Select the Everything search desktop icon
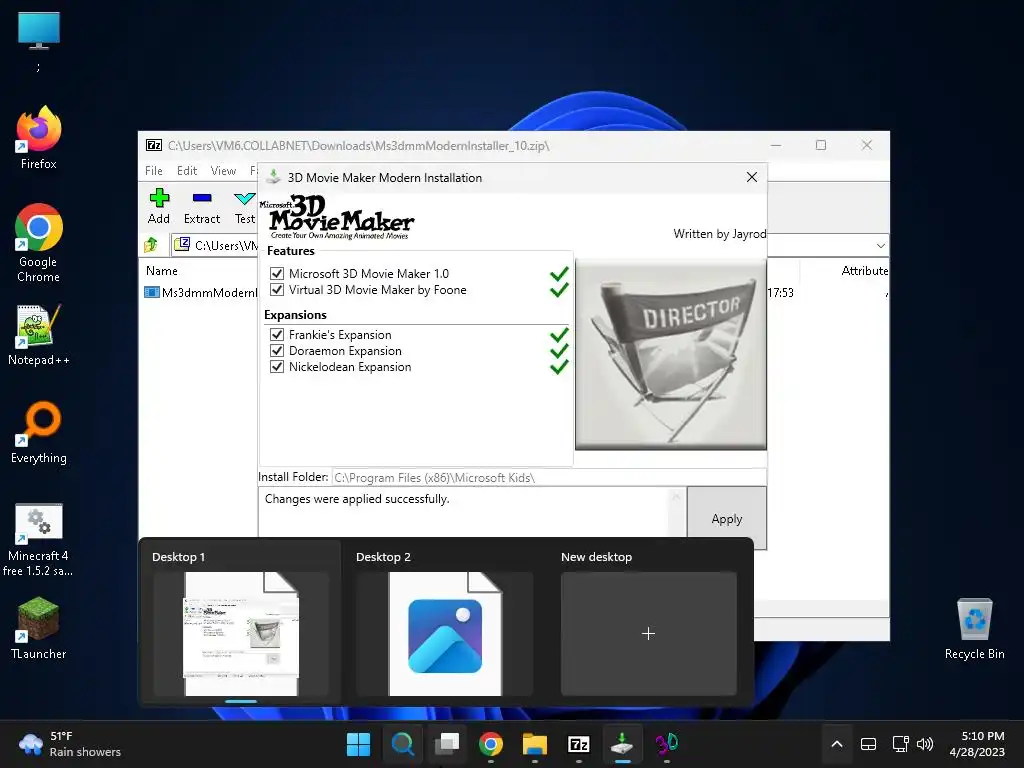 point(39,432)
